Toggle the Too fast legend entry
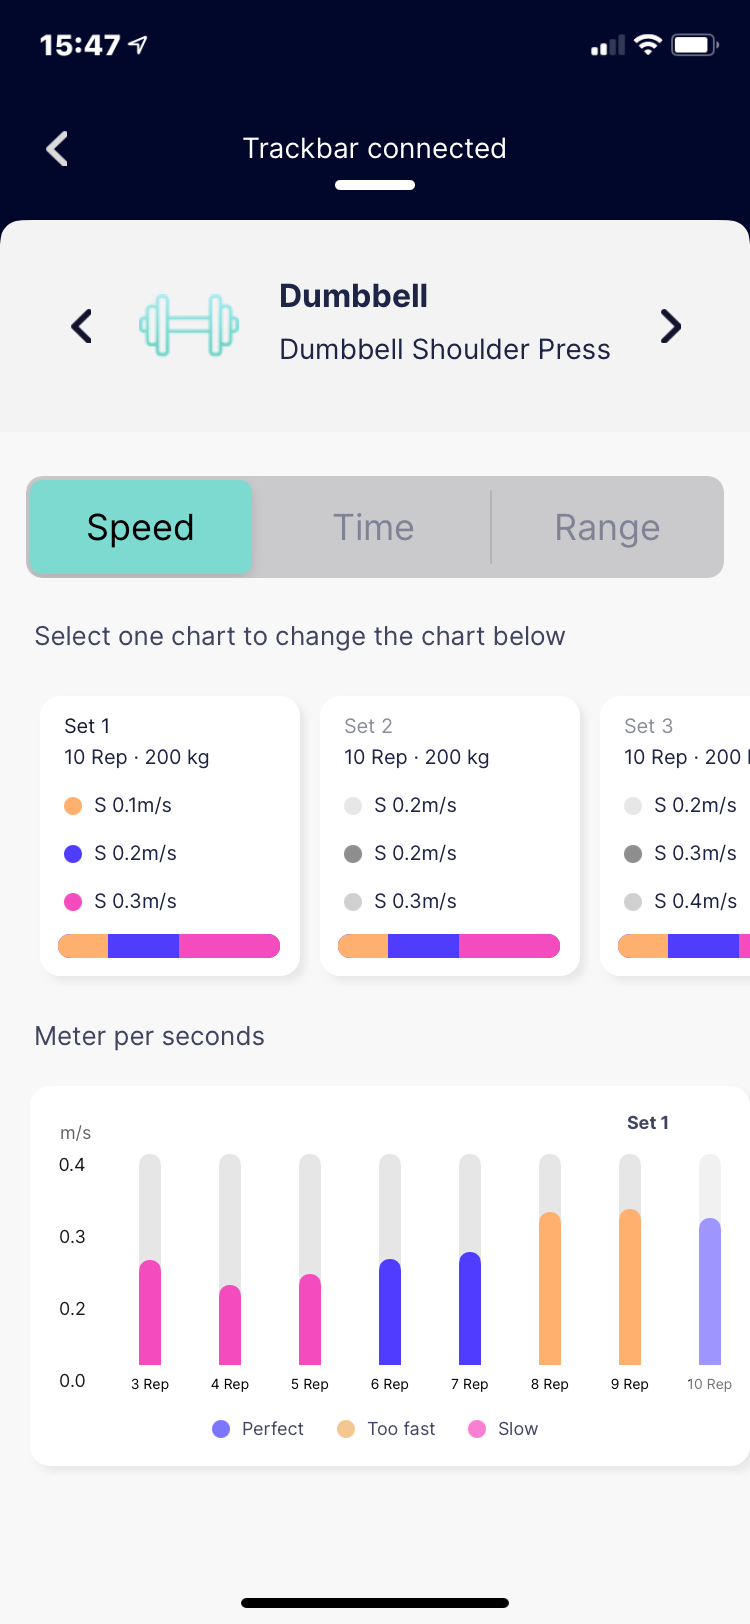The width and height of the screenshot is (750, 1624). point(385,1429)
